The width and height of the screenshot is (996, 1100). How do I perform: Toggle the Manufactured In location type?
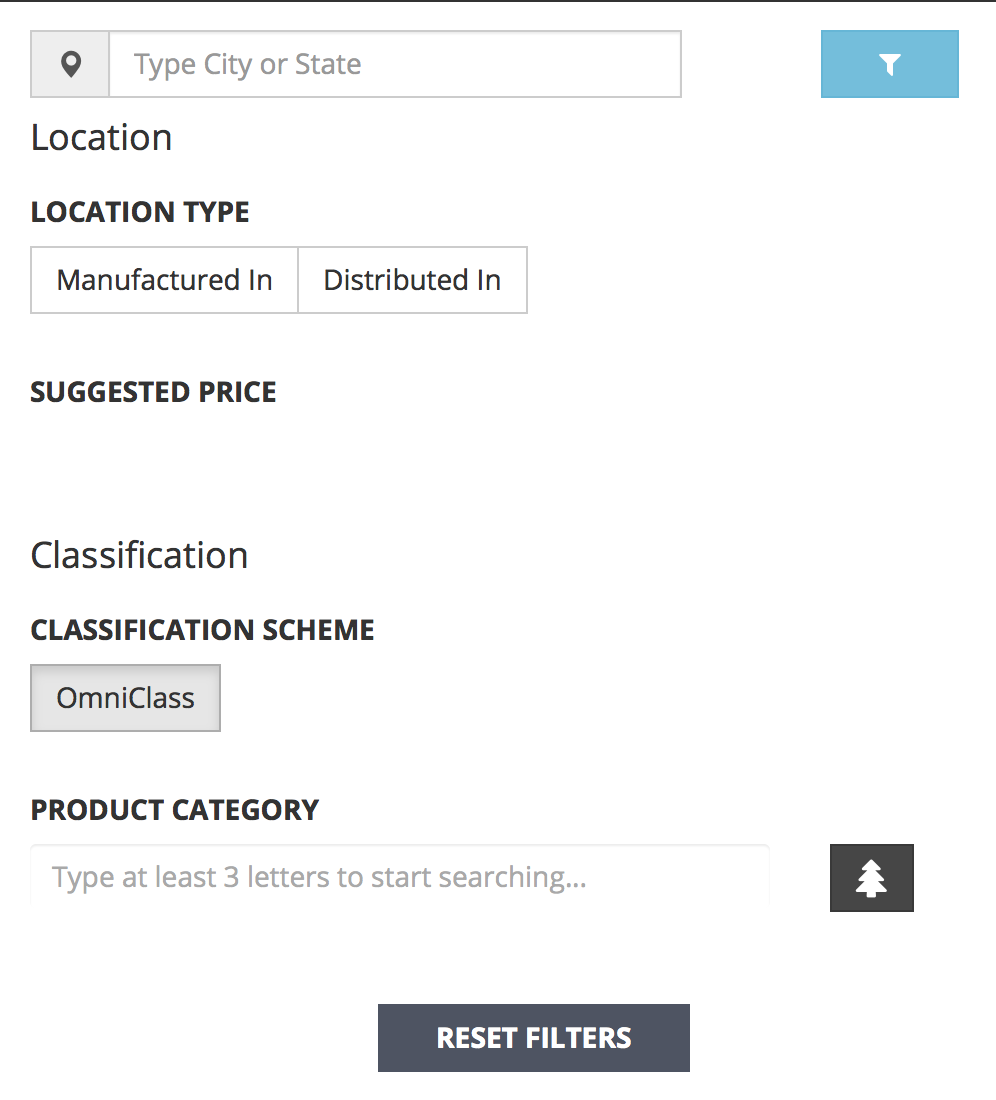coord(164,280)
